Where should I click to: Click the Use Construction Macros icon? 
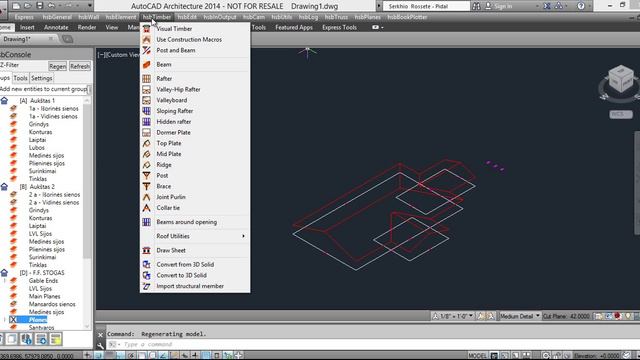147,40
